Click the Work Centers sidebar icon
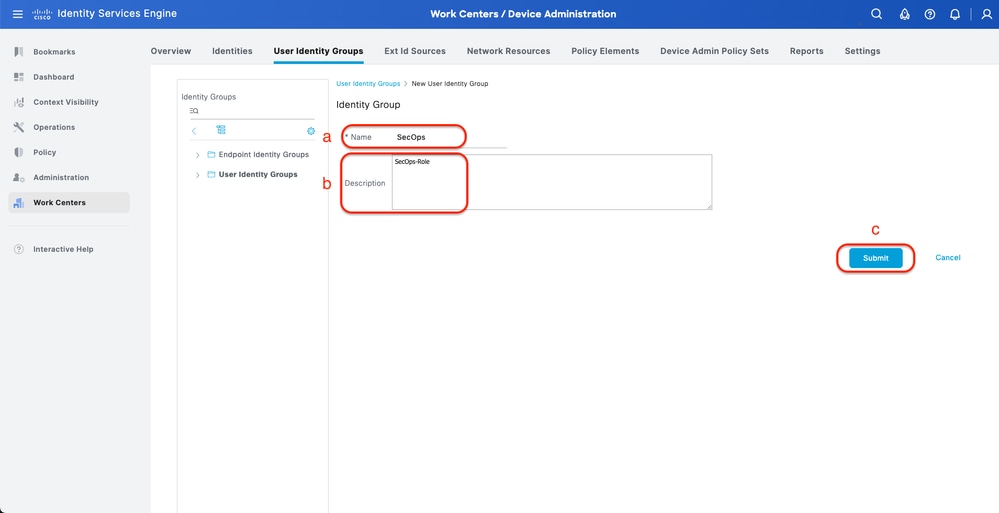 [18, 203]
